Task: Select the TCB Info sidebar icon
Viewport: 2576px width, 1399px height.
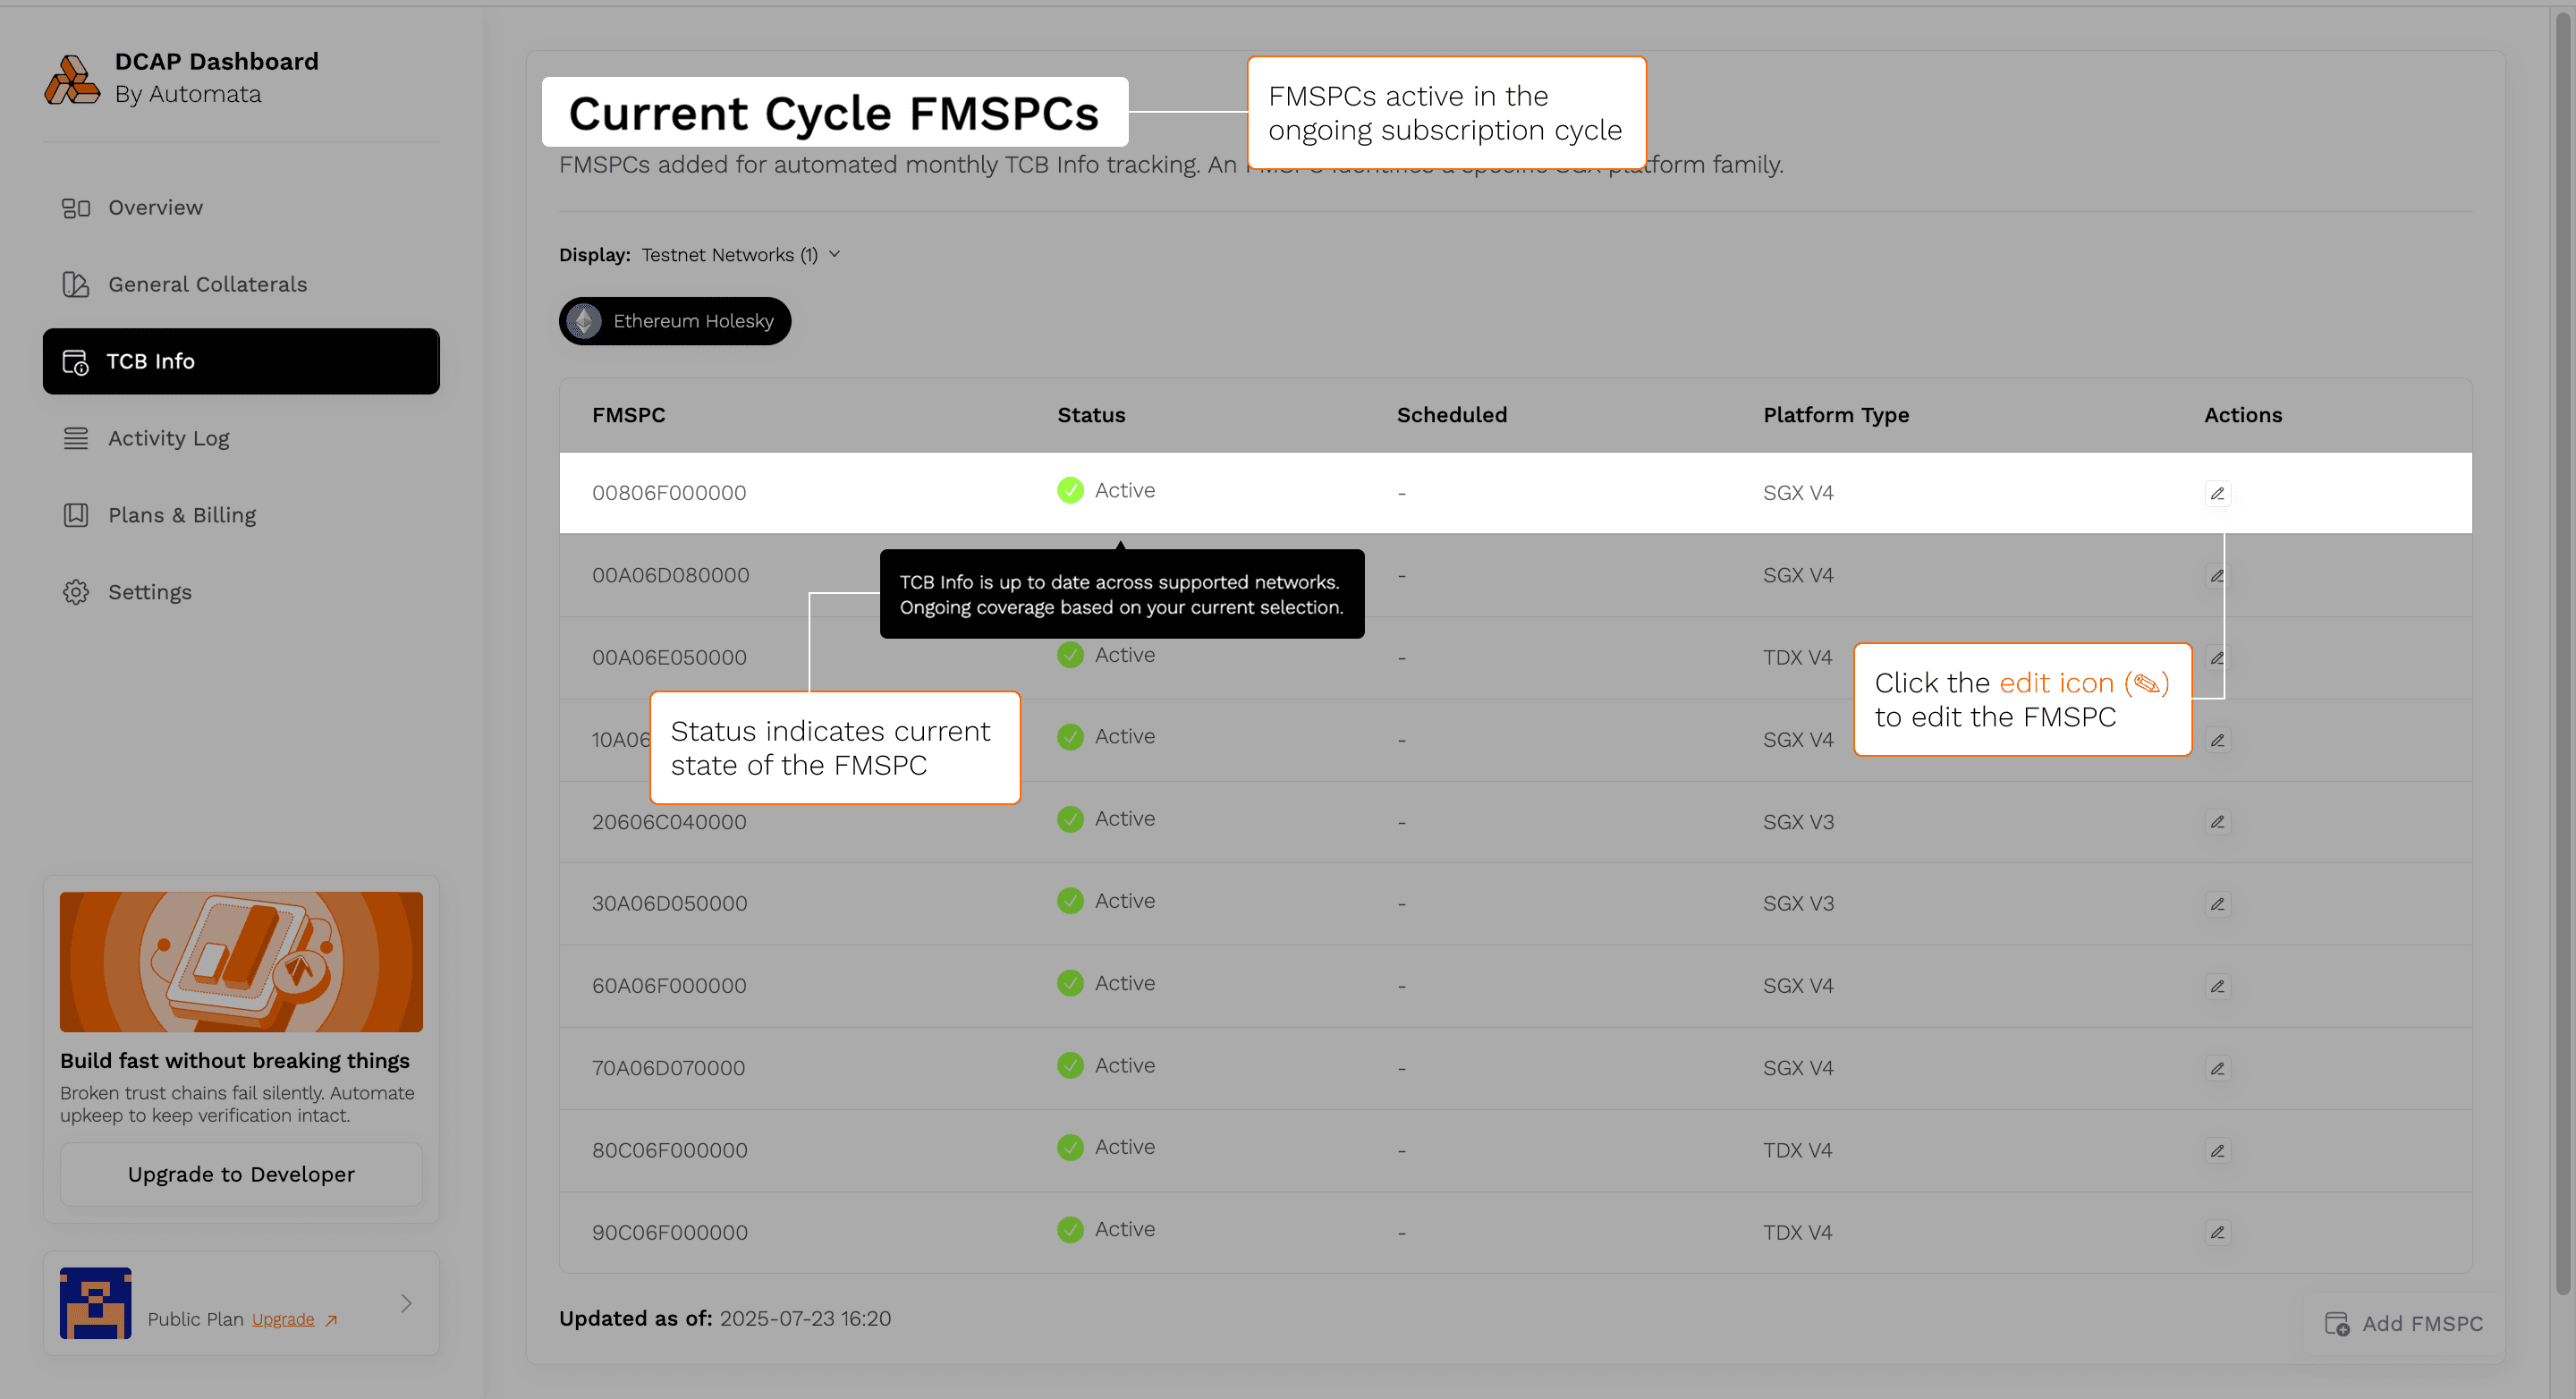Action: click(x=76, y=361)
